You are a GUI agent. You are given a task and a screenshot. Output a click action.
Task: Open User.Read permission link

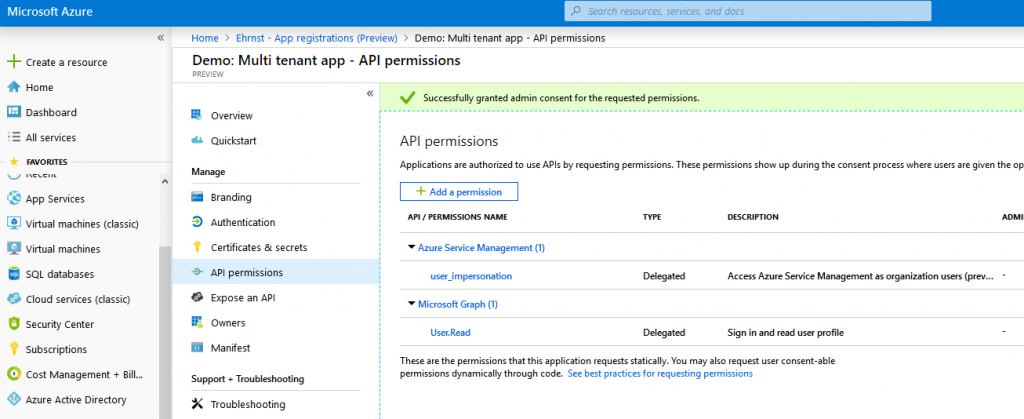tap(450, 332)
